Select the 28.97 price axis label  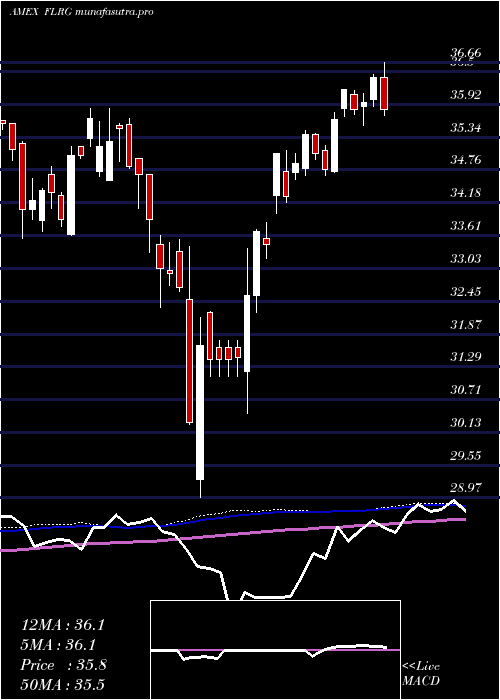pos(466,488)
